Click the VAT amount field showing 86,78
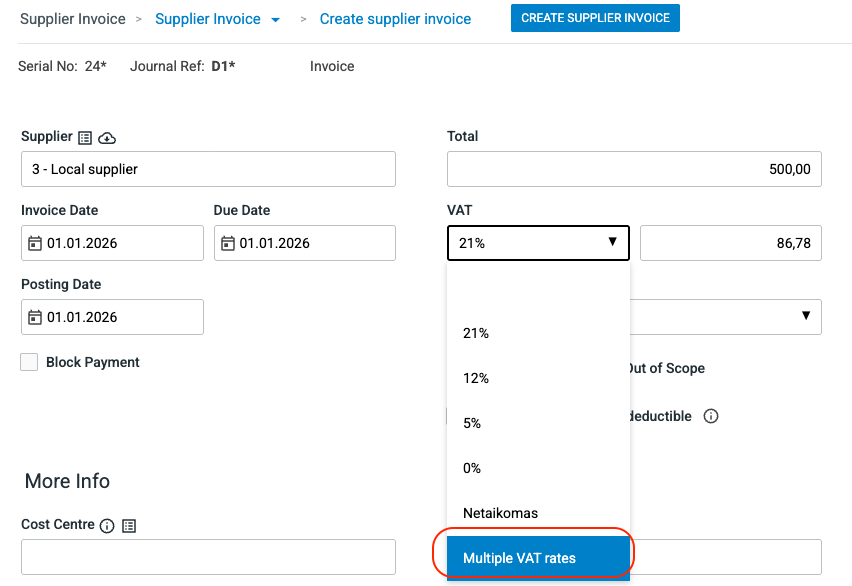 tap(730, 243)
